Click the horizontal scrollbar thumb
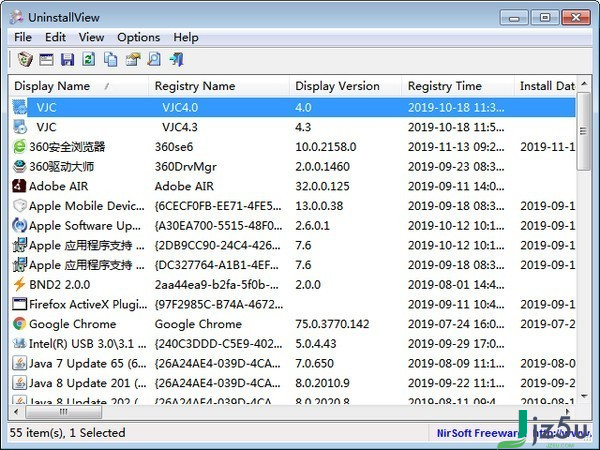This screenshot has width=600, height=450. (x=64, y=412)
